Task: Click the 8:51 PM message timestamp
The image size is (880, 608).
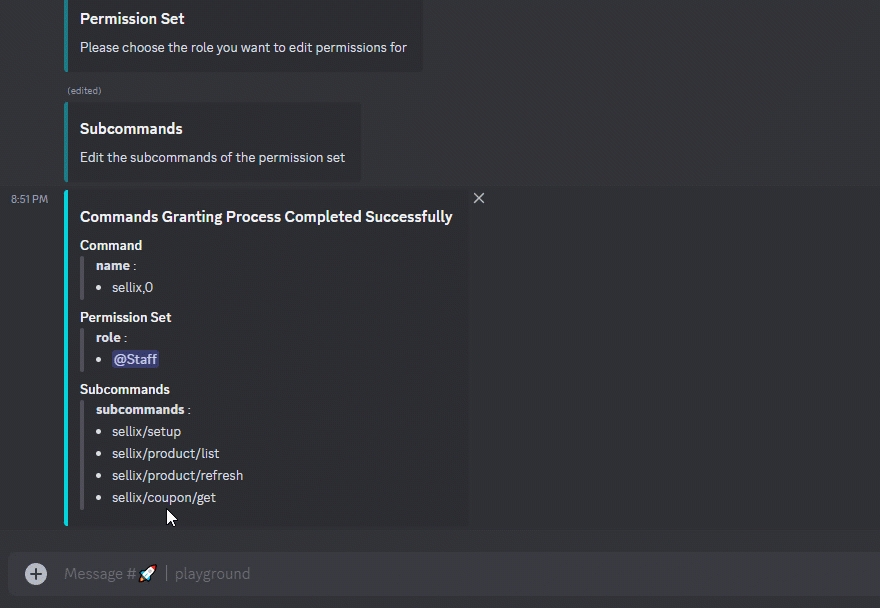Action: click(29, 199)
